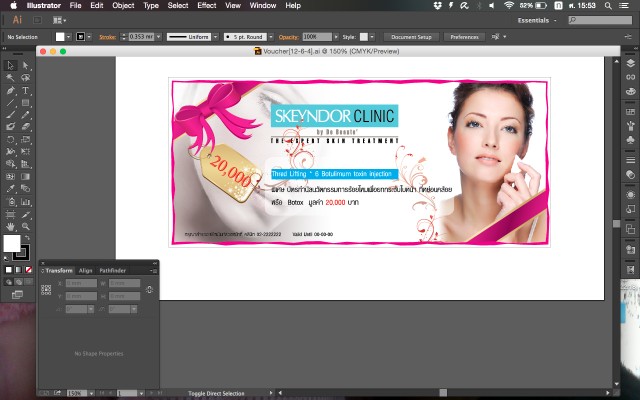Screen dimensions: 640x400
Task: Open the stroke color dropdown in control bar
Action: pos(89,37)
